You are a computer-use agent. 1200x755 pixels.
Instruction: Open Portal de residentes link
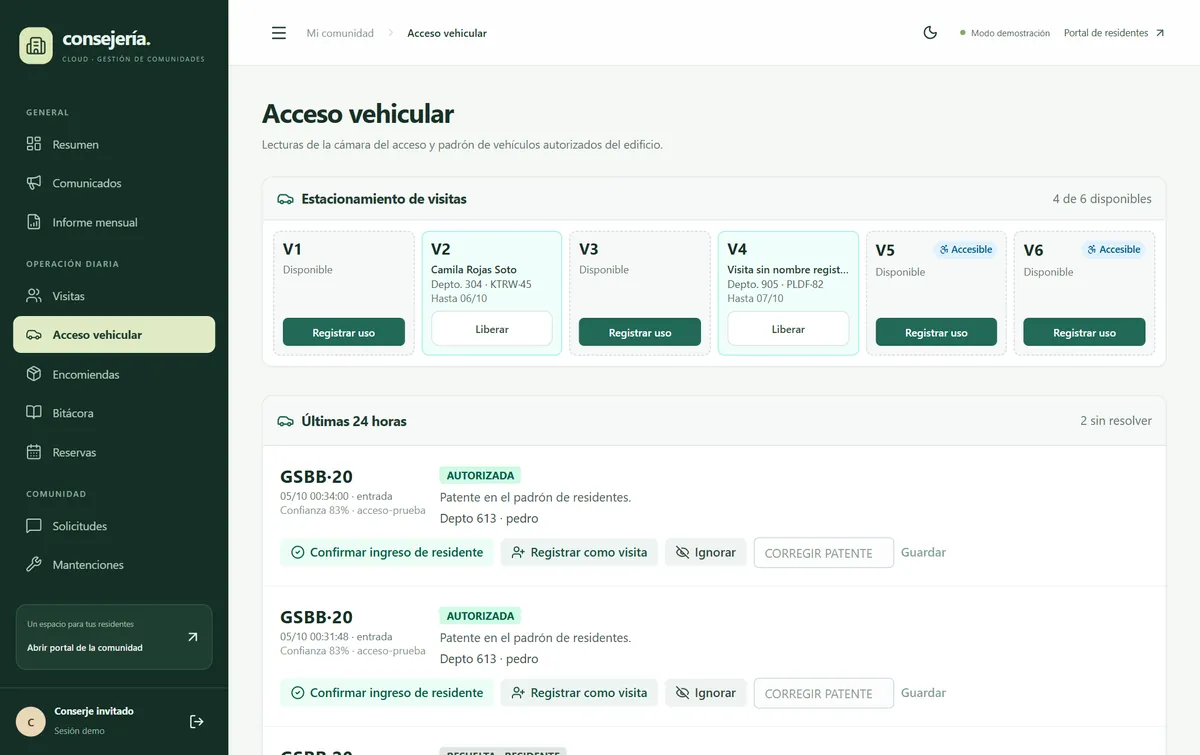pos(1114,33)
